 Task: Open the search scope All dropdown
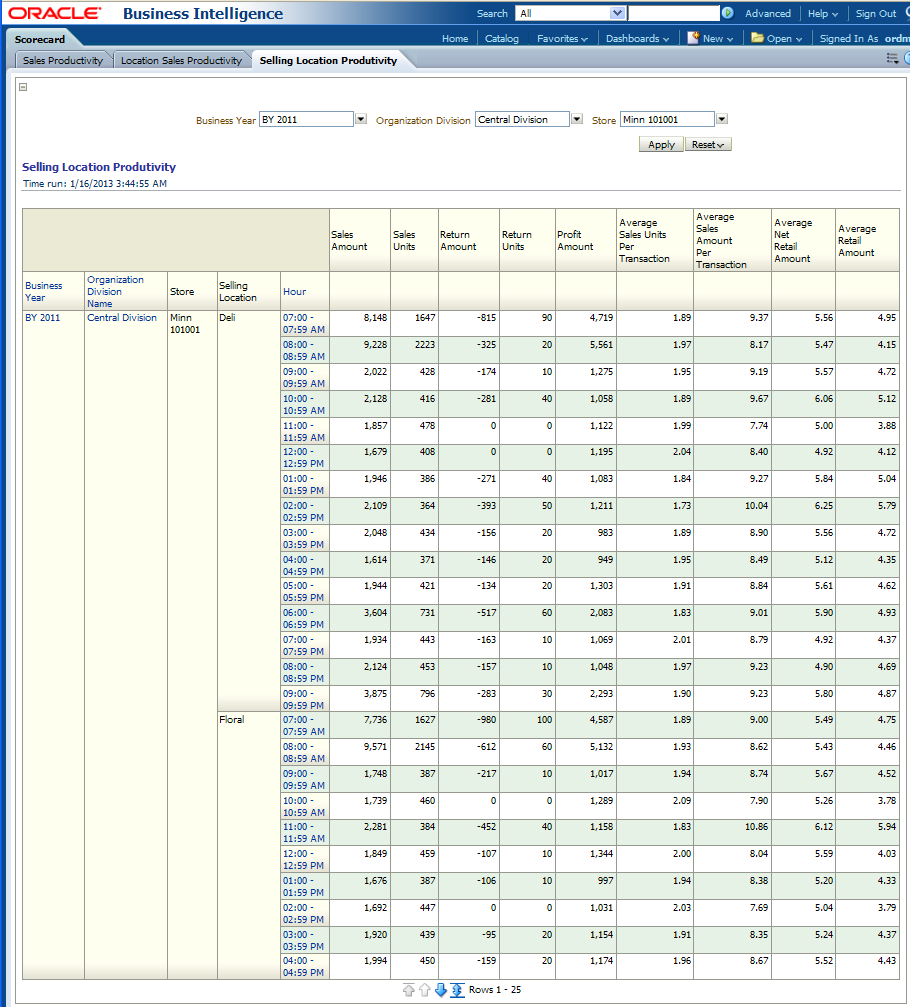(617, 14)
